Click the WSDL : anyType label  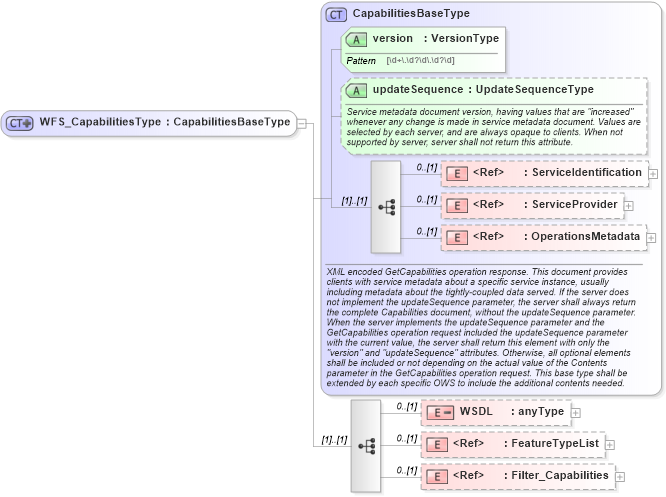point(512,412)
